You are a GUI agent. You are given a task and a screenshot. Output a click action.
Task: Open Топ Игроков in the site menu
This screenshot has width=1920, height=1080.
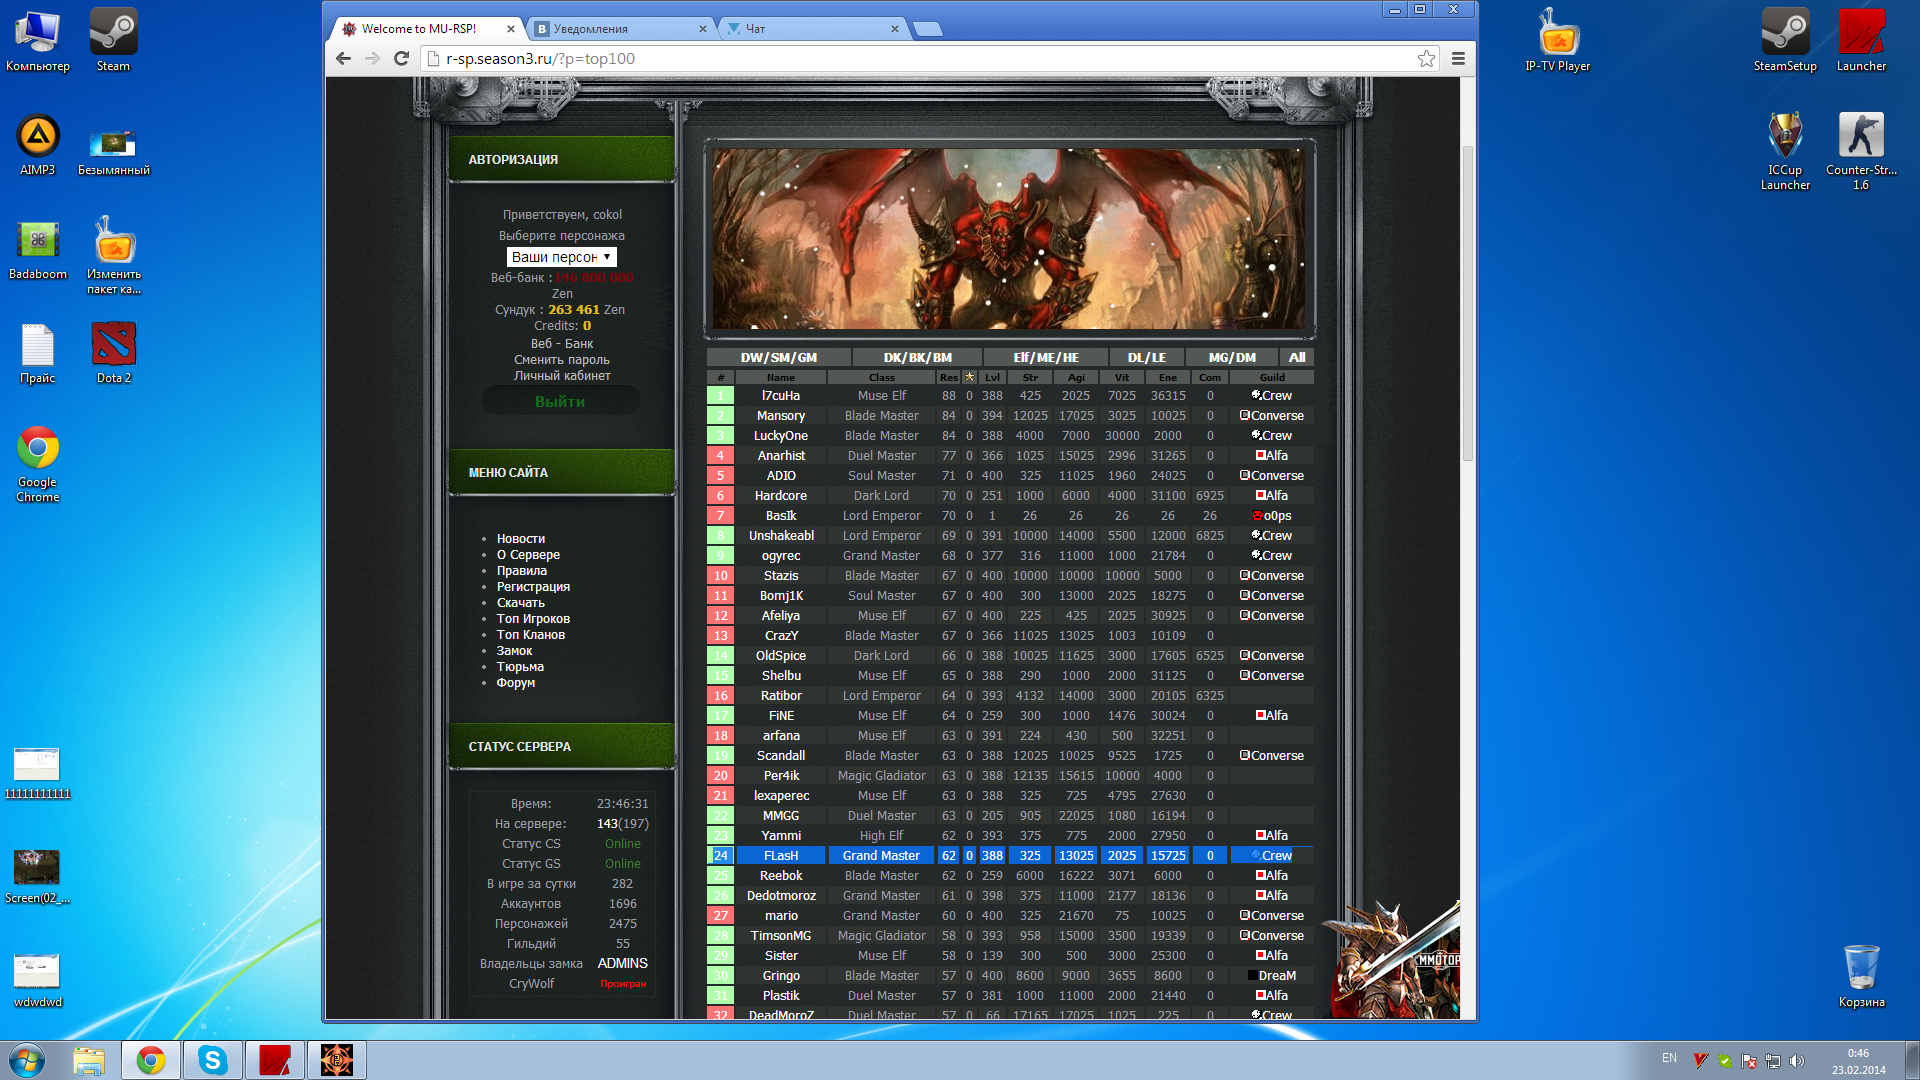click(533, 619)
